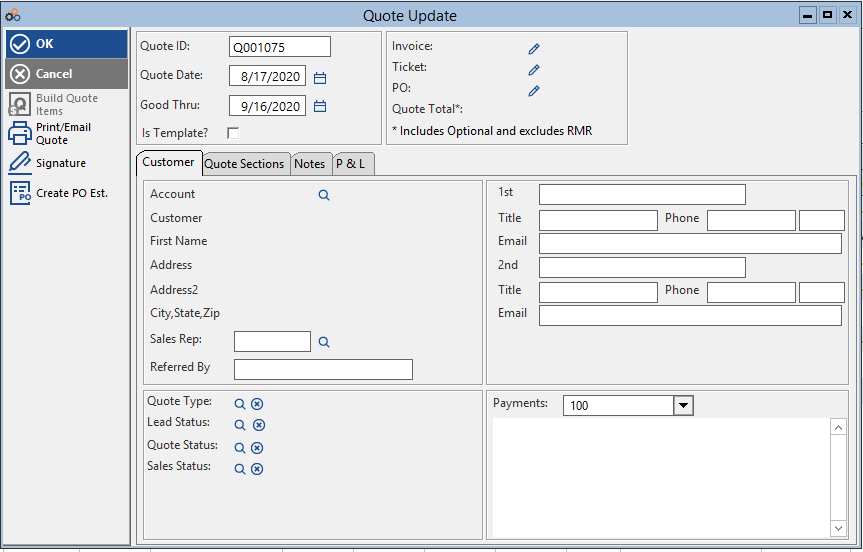Switch to the P & L tab
This screenshot has height=552, width=863.
pyautogui.click(x=351, y=164)
